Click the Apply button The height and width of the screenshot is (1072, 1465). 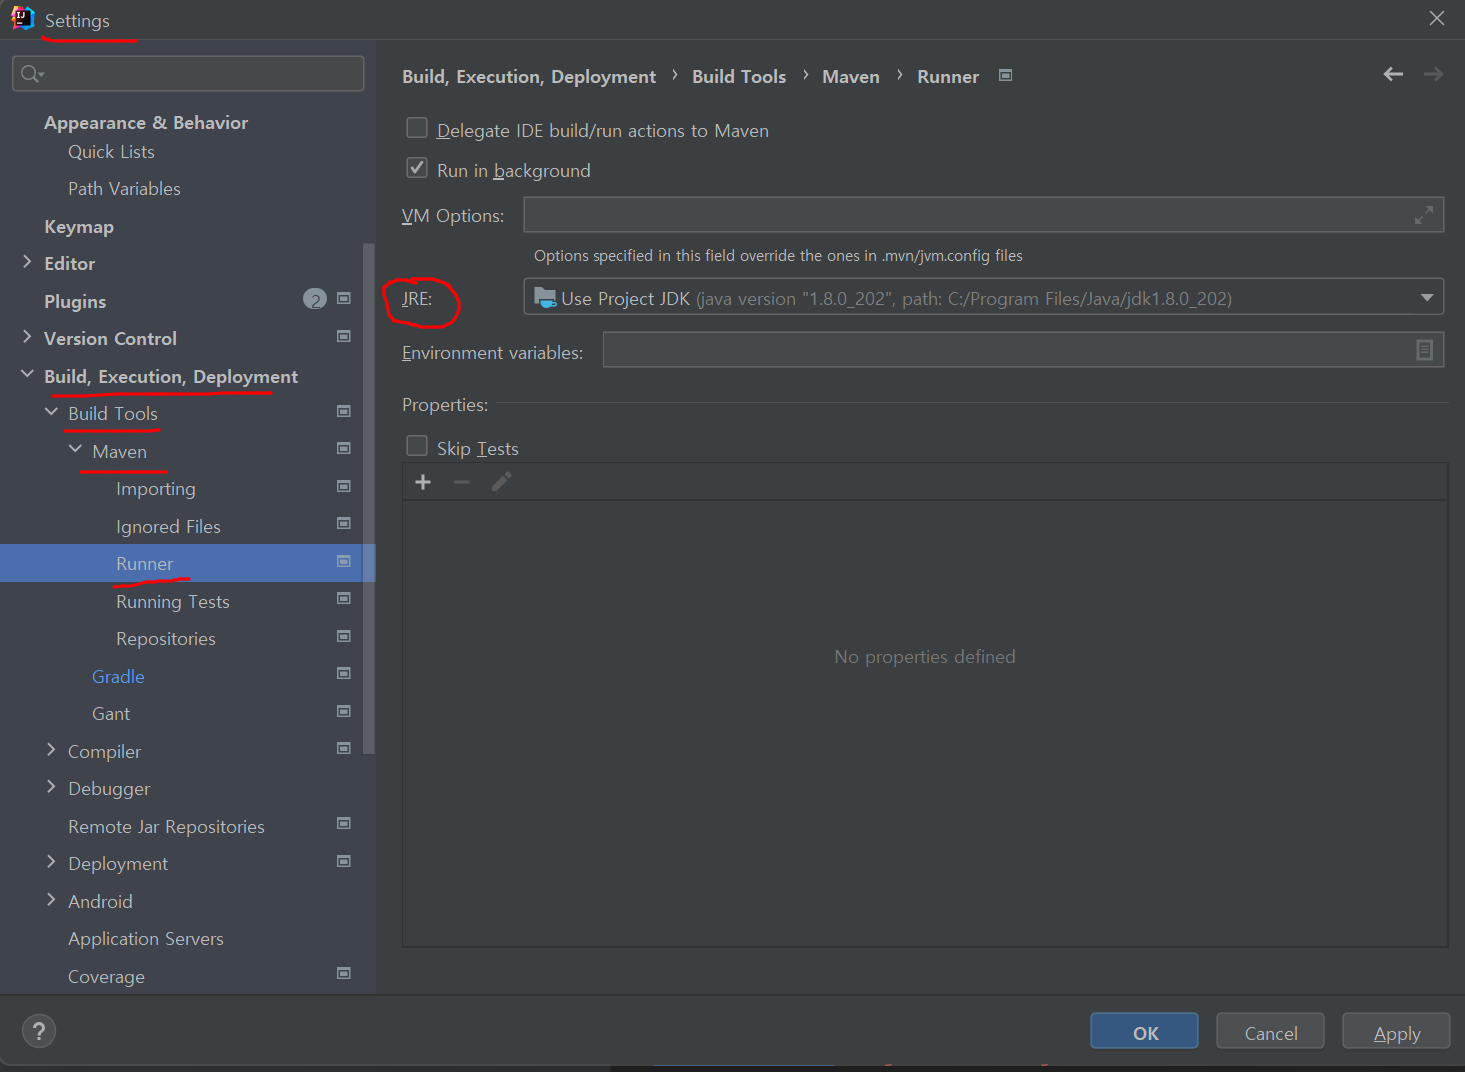(1396, 1032)
